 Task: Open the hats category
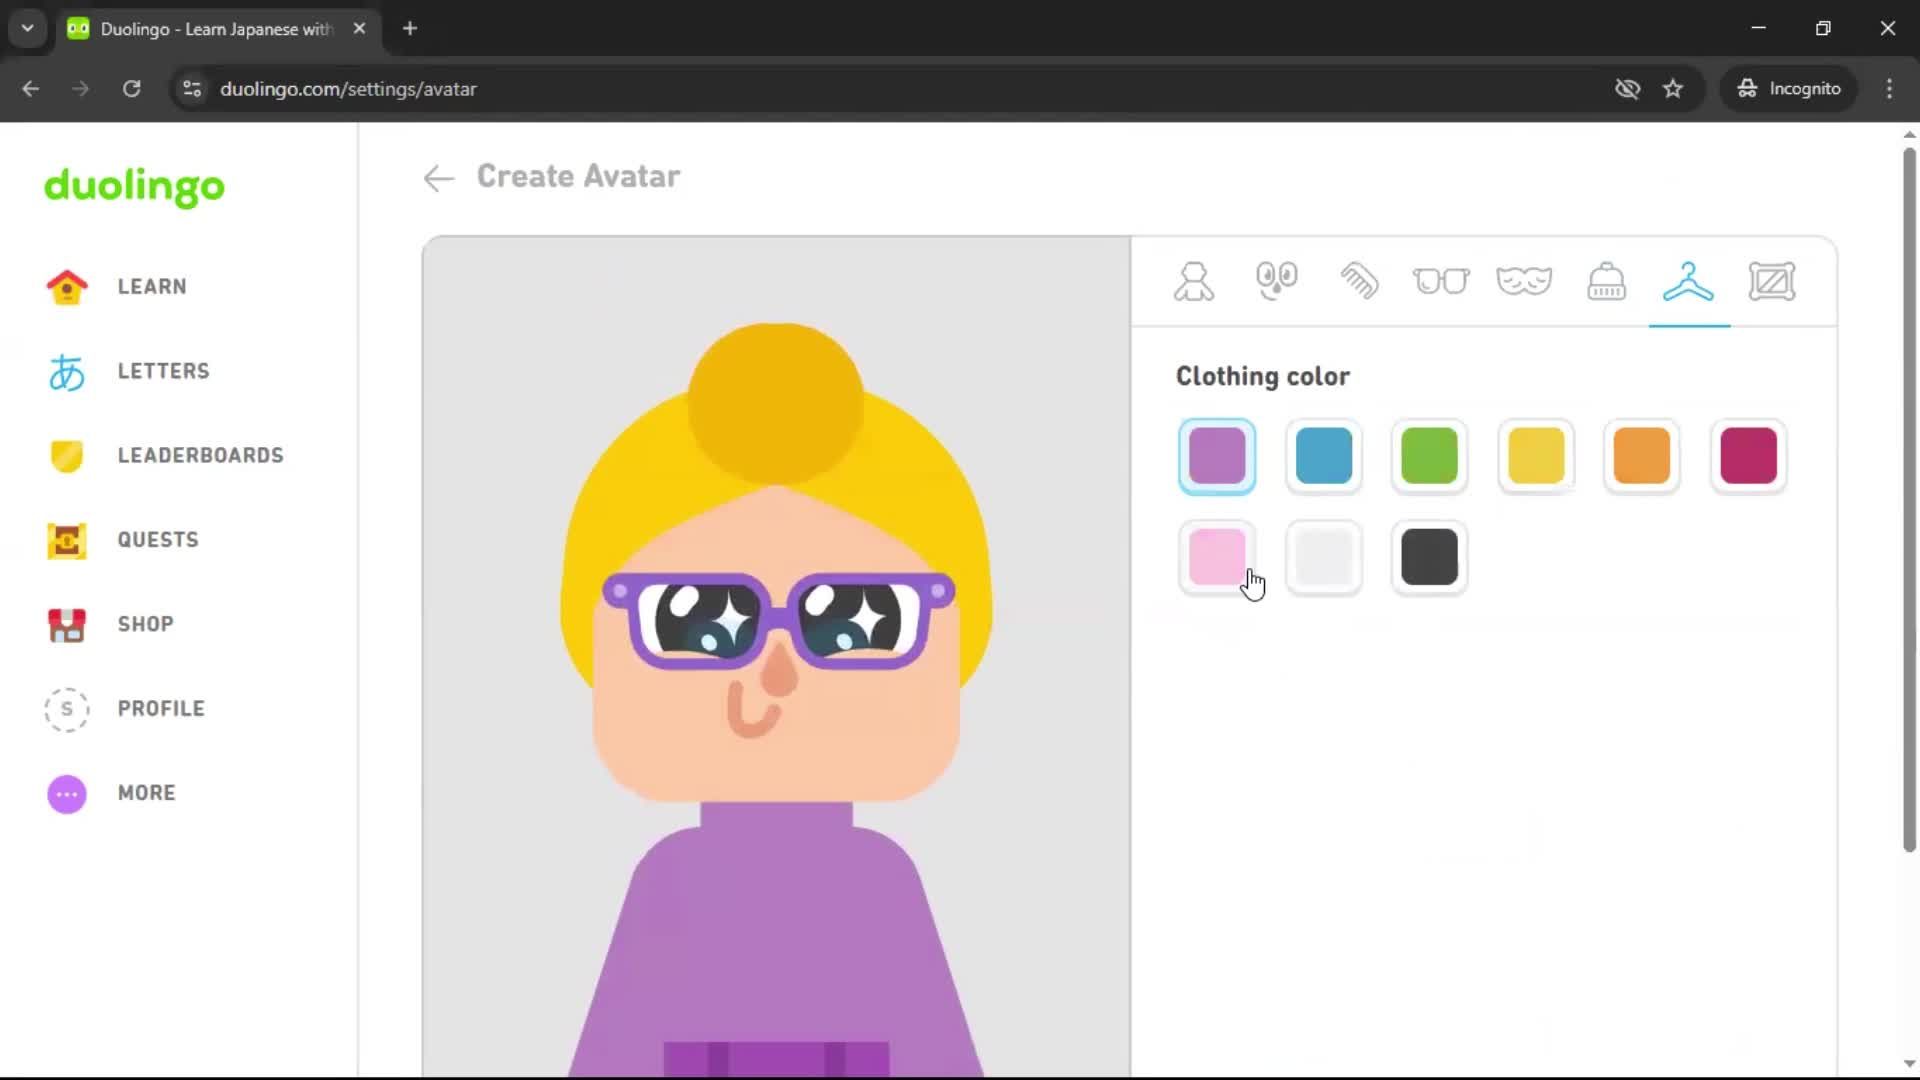(x=1606, y=281)
